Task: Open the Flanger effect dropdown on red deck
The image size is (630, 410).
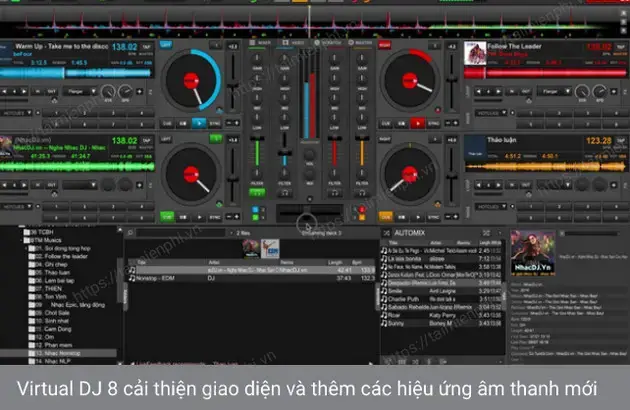Action: pos(554,92)
